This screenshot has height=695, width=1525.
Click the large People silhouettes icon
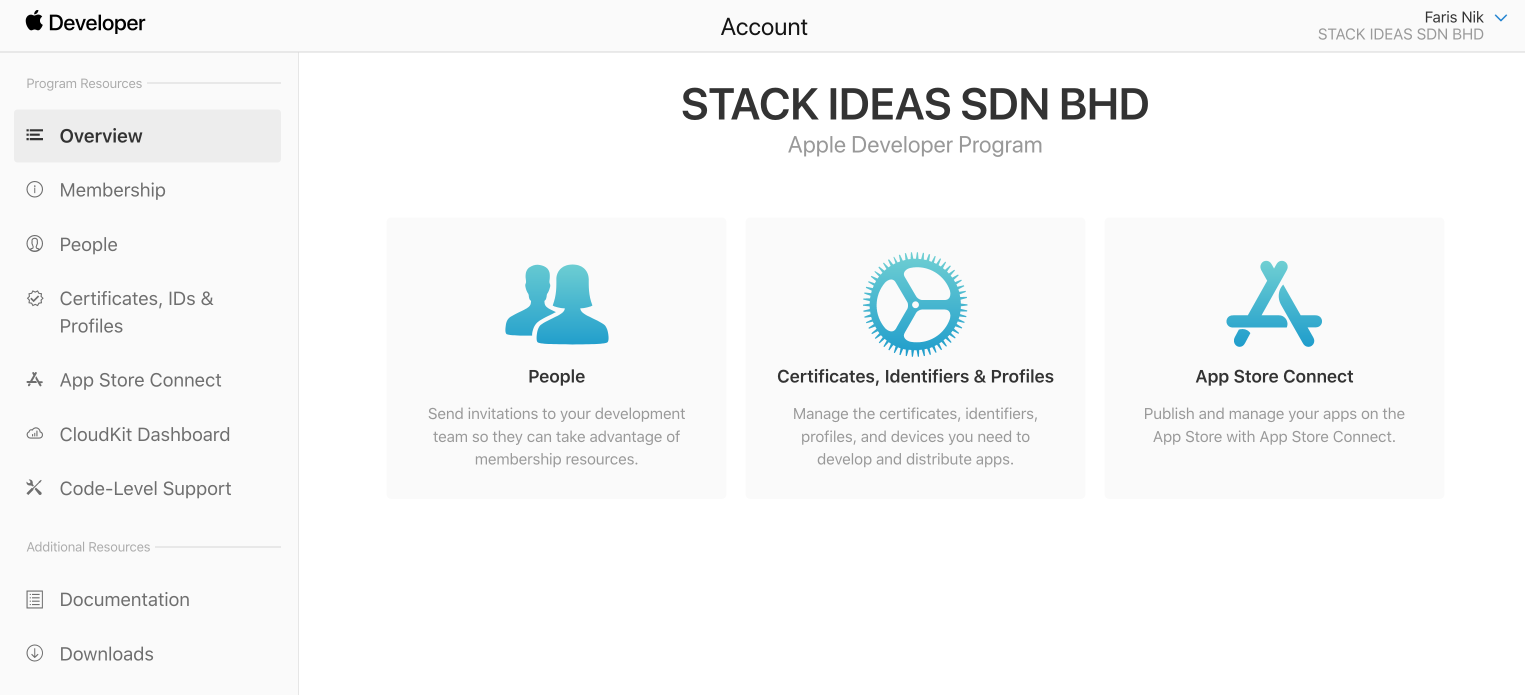pyautogui.click(x=557, y=304)
